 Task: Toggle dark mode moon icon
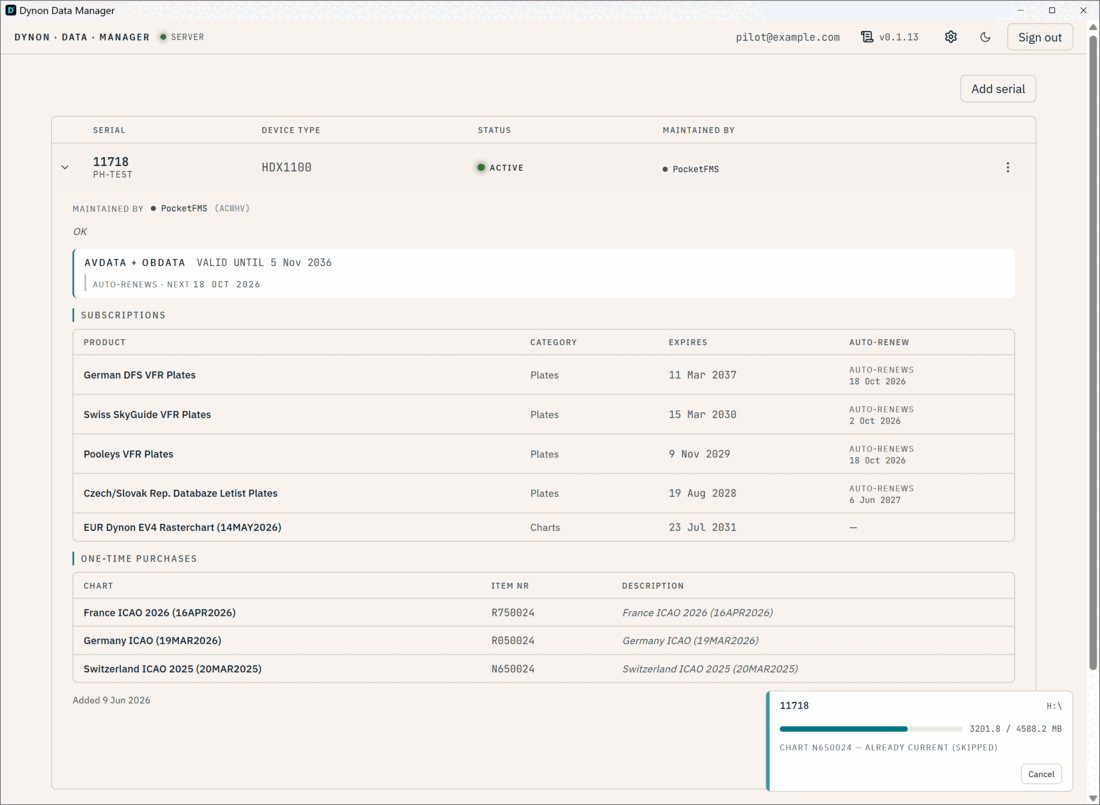[985, 37]
